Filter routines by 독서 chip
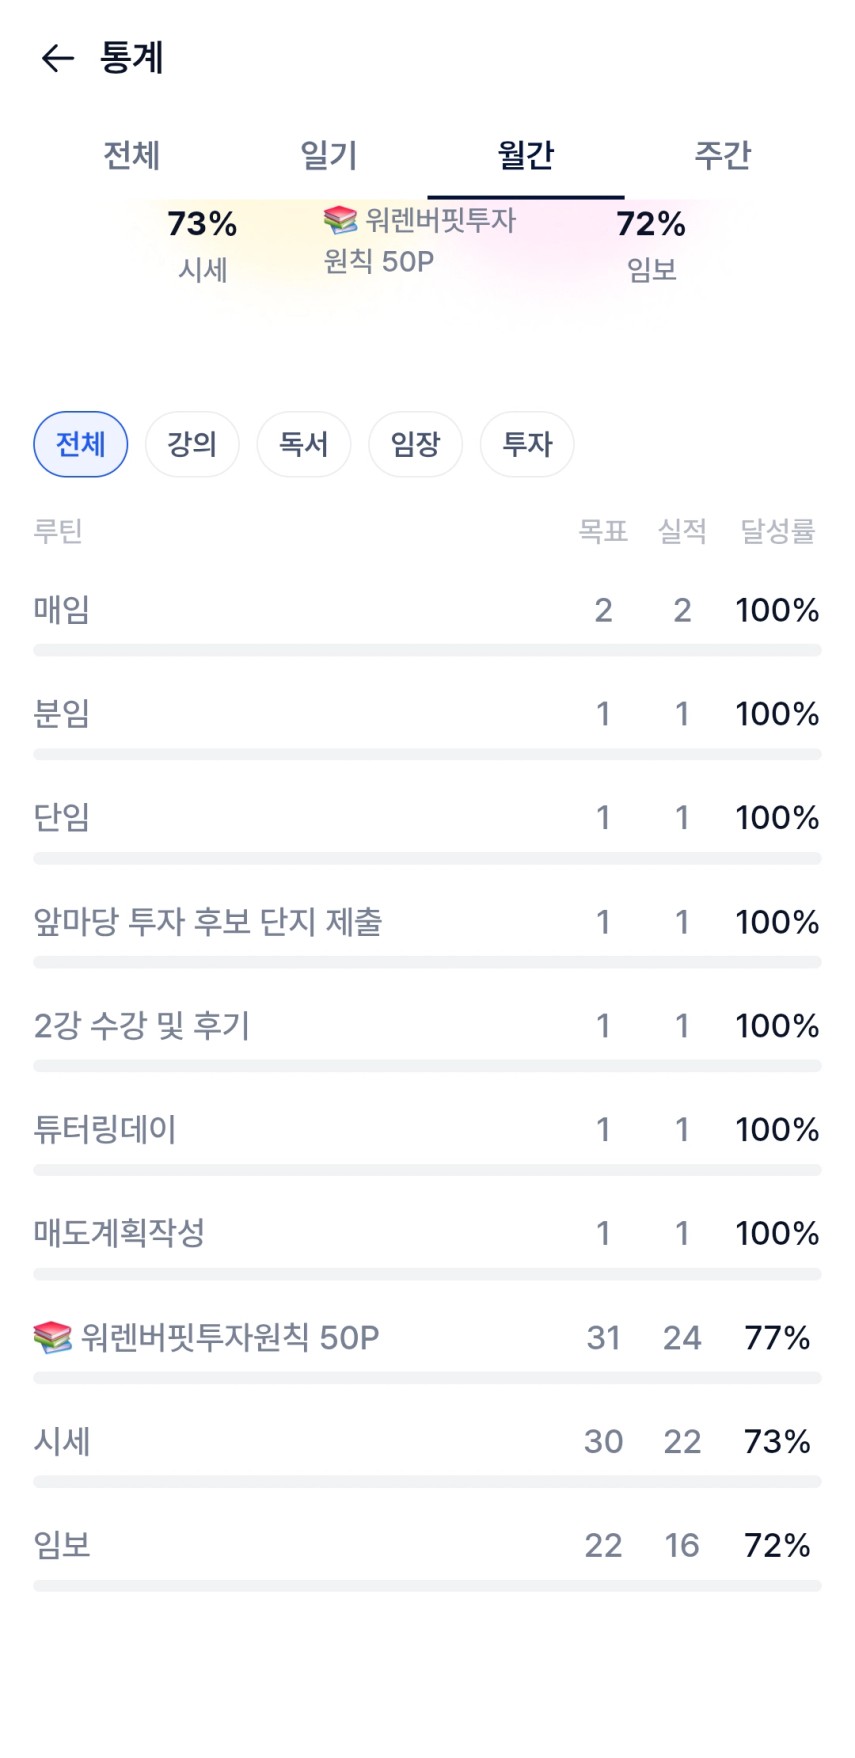The image size is (855, 1758). (x=303, y=444)
